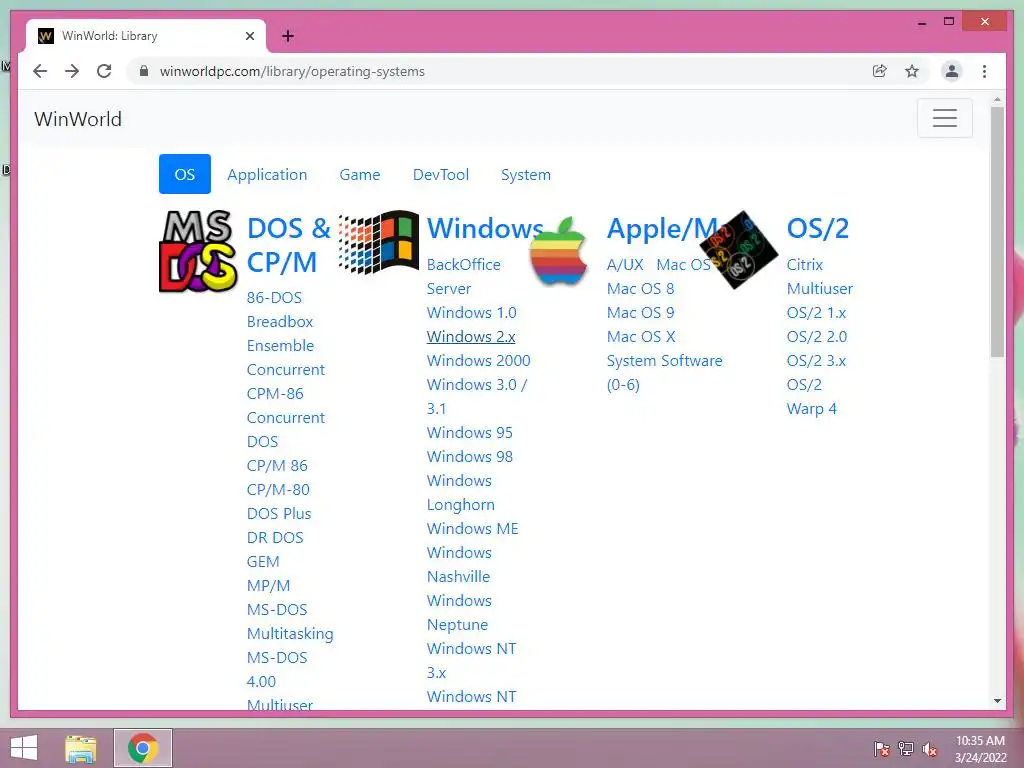Expand the hamburger navigation menu
Screen dimensions: 1024x768
pos(944,118)
